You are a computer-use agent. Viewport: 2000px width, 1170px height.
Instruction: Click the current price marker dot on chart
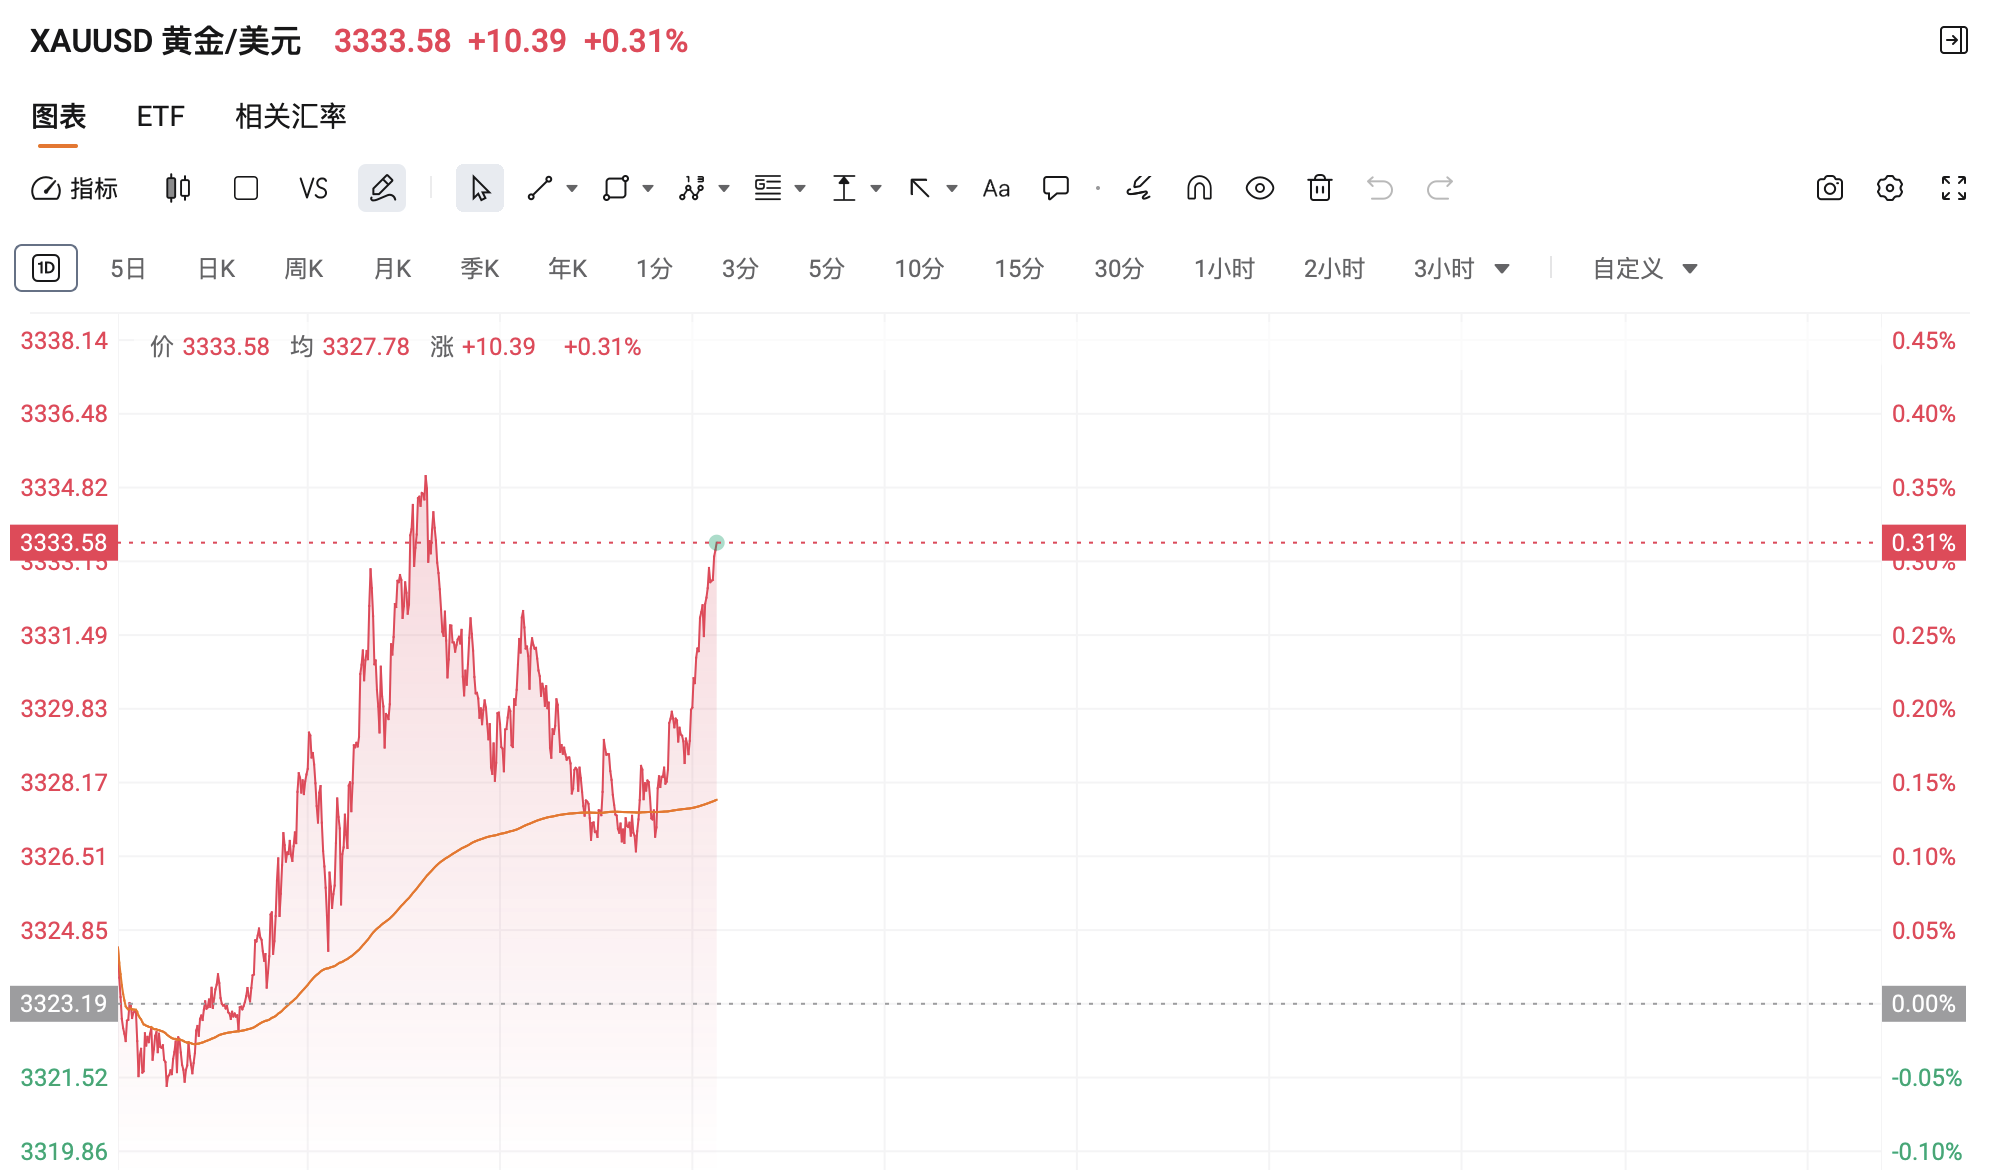point(716,543)
